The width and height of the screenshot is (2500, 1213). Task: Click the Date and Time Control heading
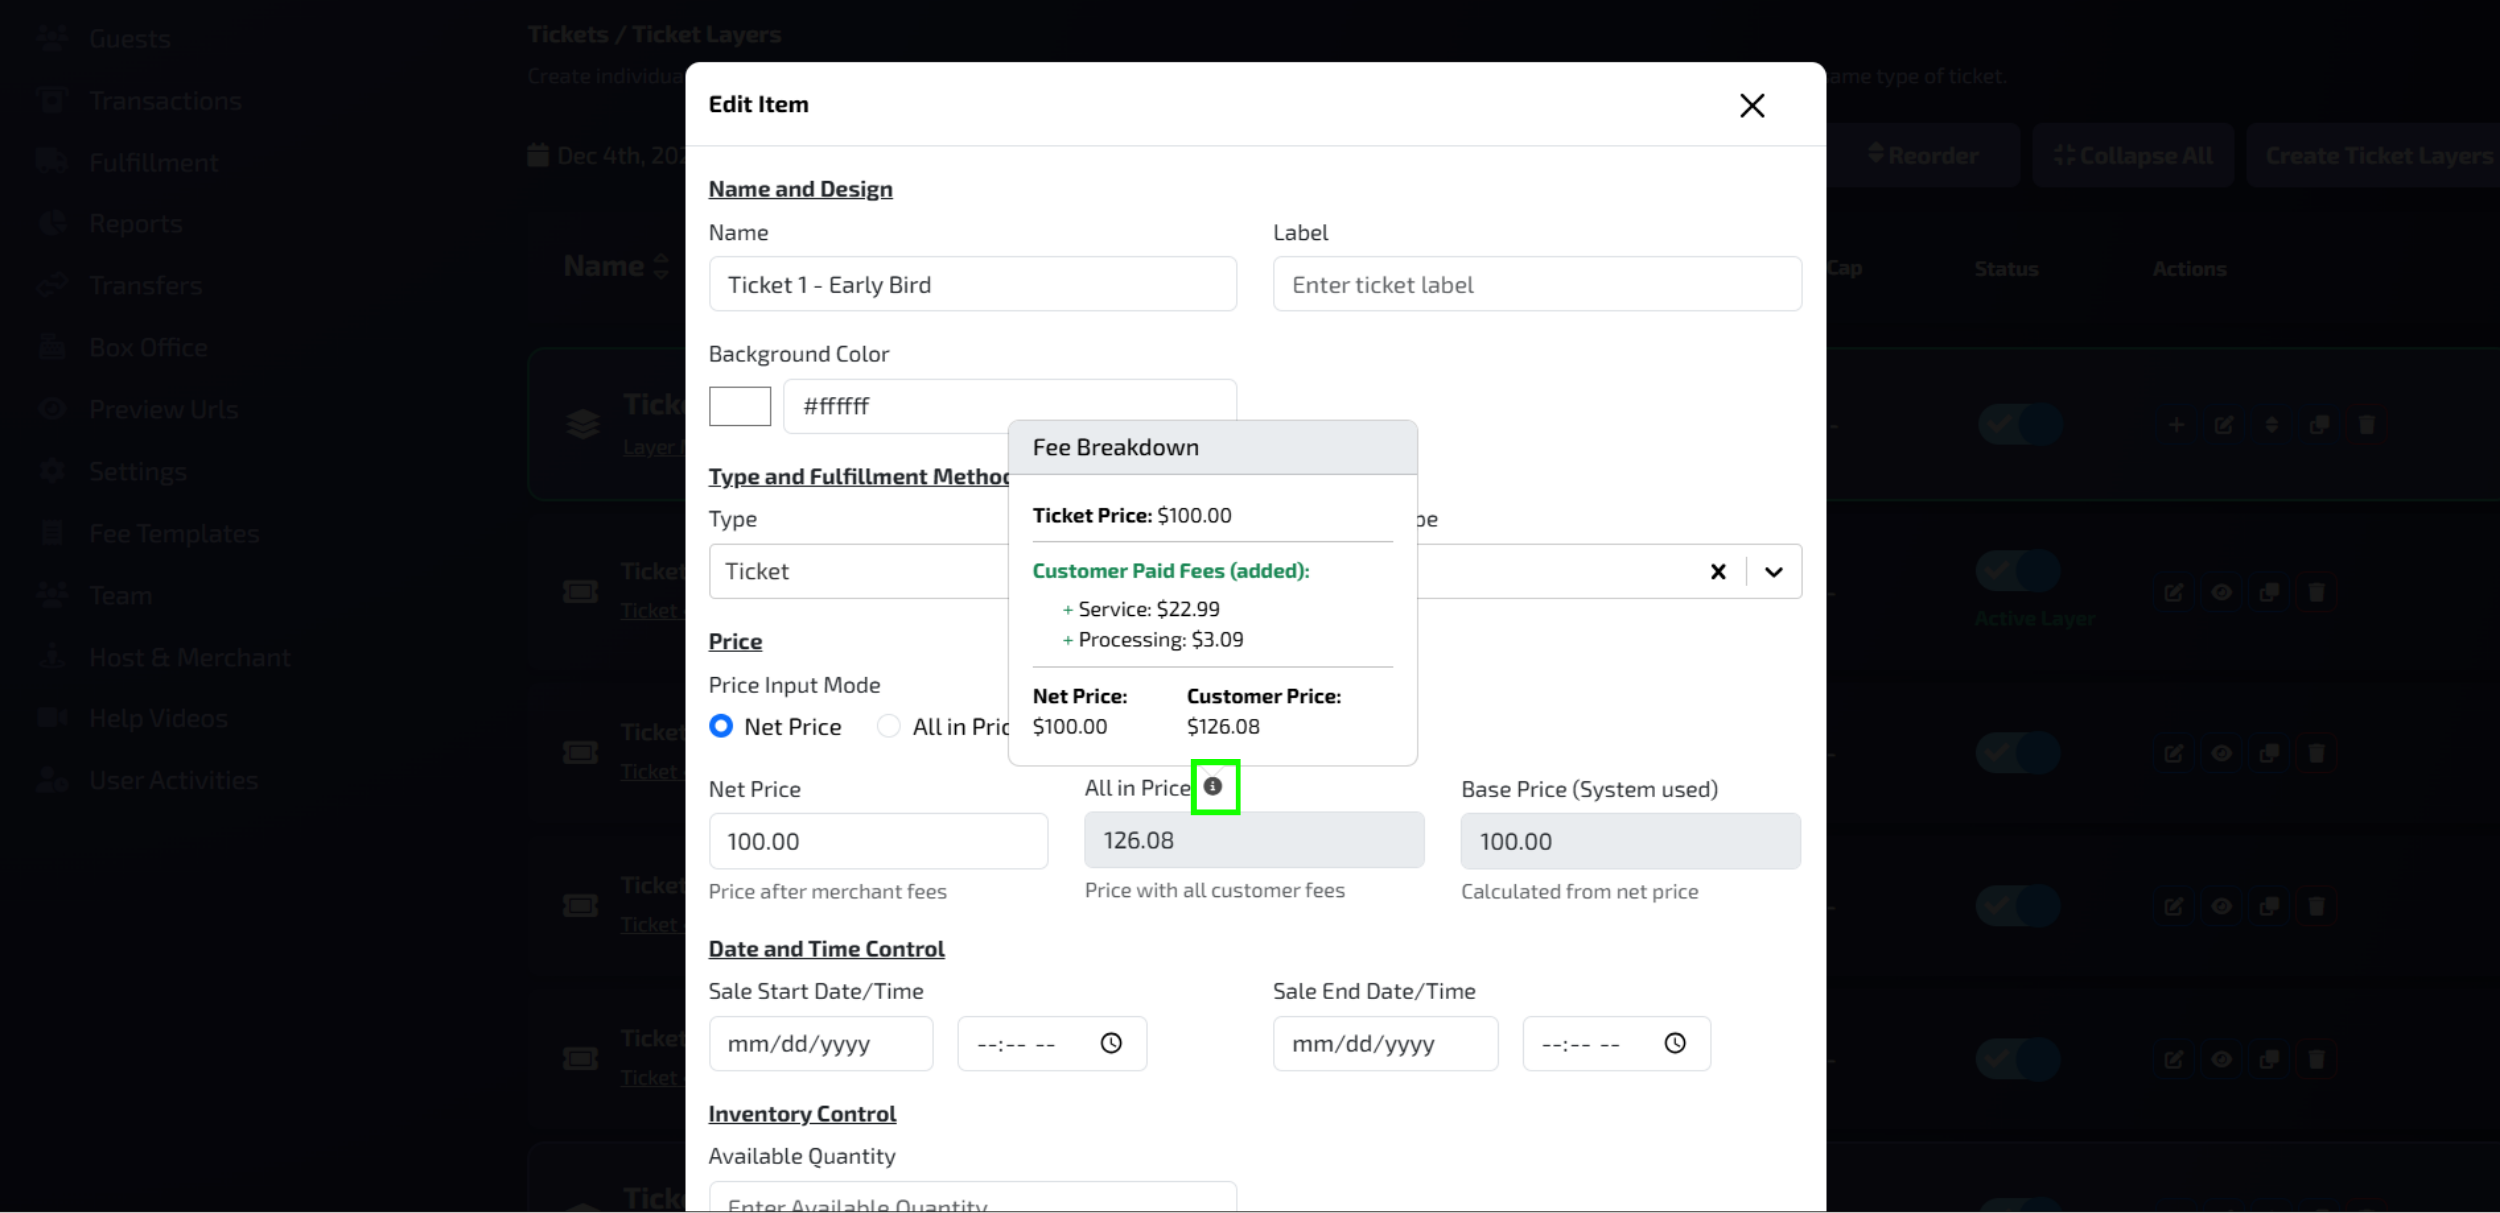point(827,949)
